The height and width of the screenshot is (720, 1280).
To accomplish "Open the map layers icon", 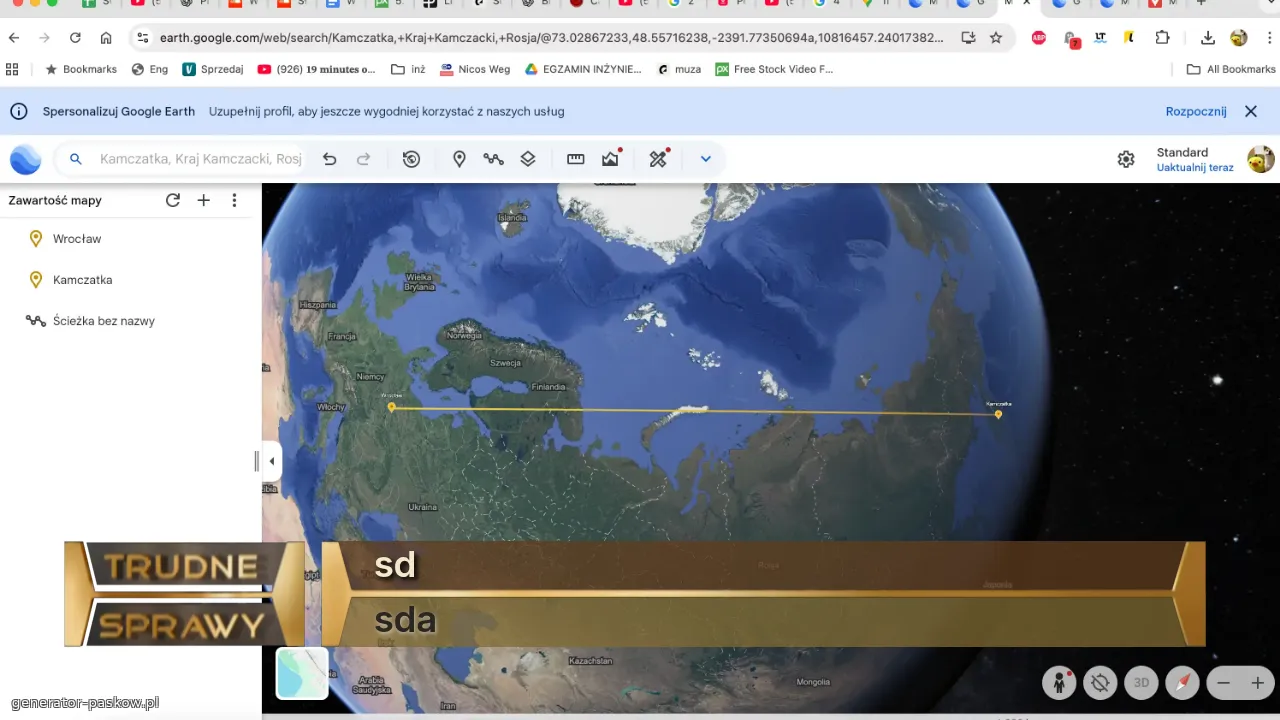I will (528, 159).
